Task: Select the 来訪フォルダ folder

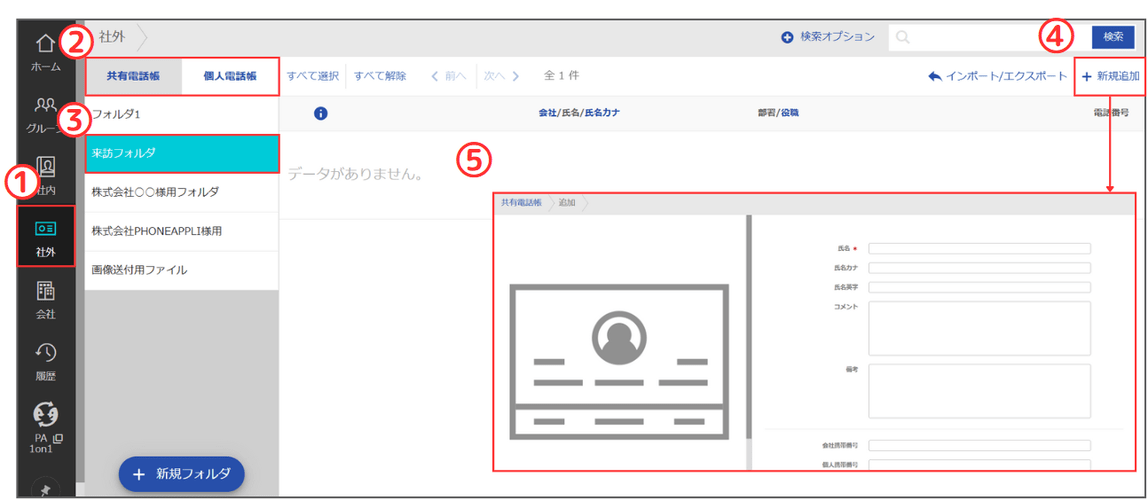Action: click(x=182, y=154)
